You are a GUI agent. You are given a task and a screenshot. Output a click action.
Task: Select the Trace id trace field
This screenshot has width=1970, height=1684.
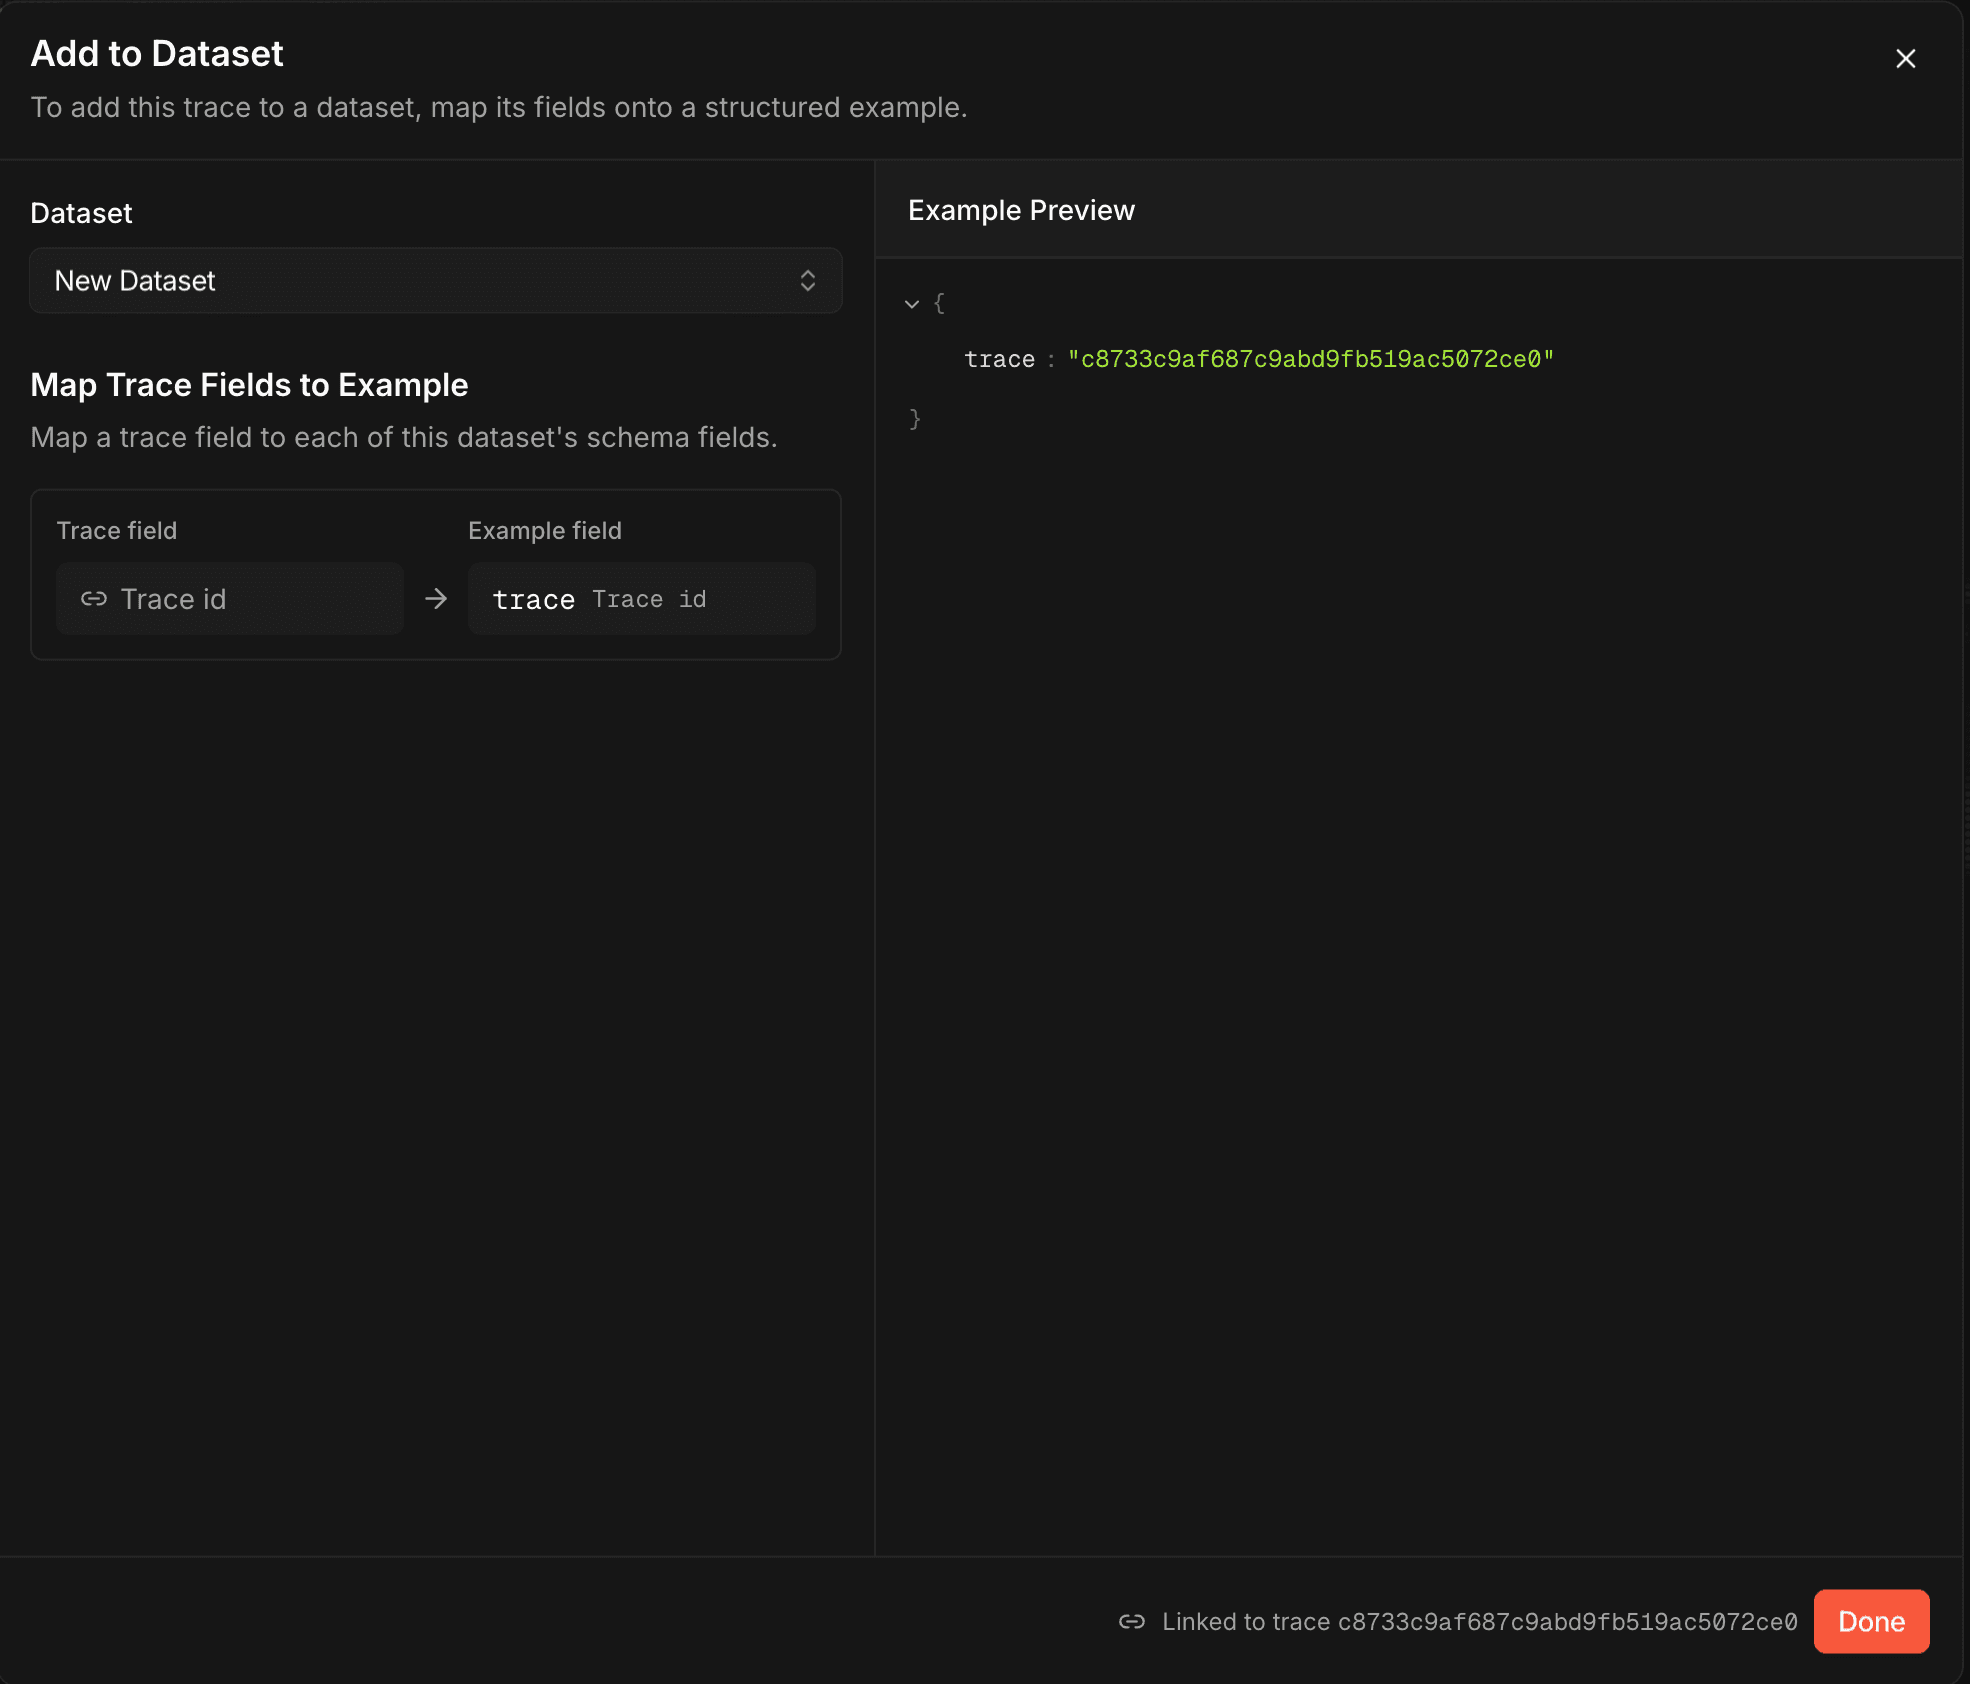[230, 599]
